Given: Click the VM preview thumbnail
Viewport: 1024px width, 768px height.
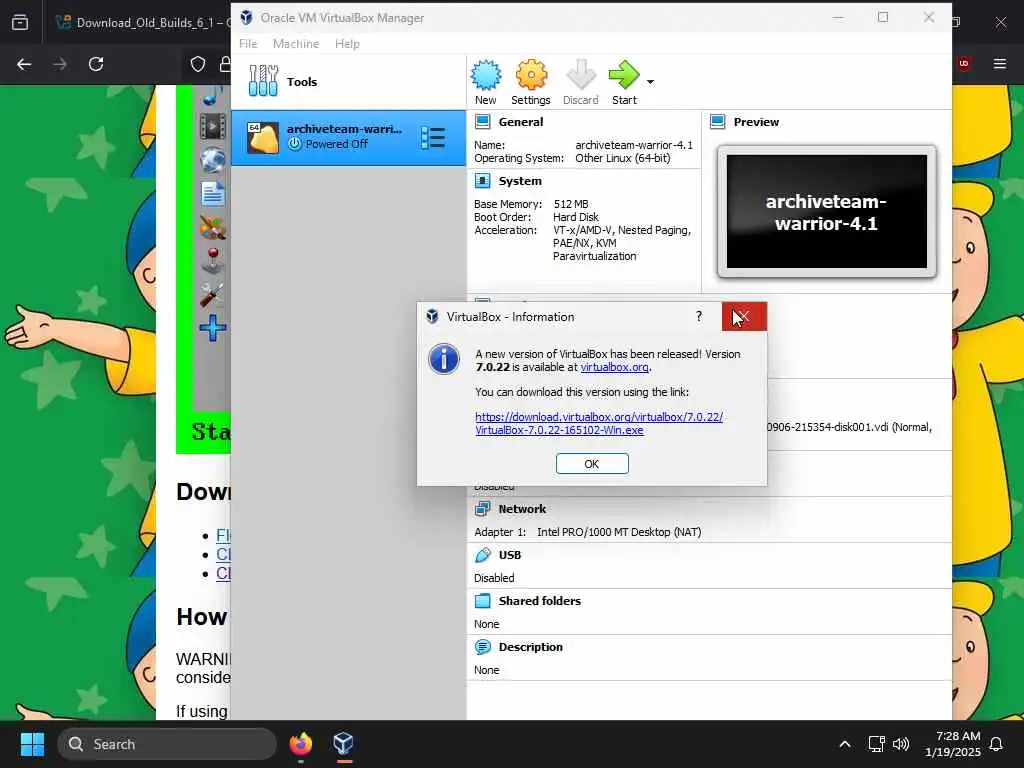Looking at the screenshot, I should click(x=827, y=212).
